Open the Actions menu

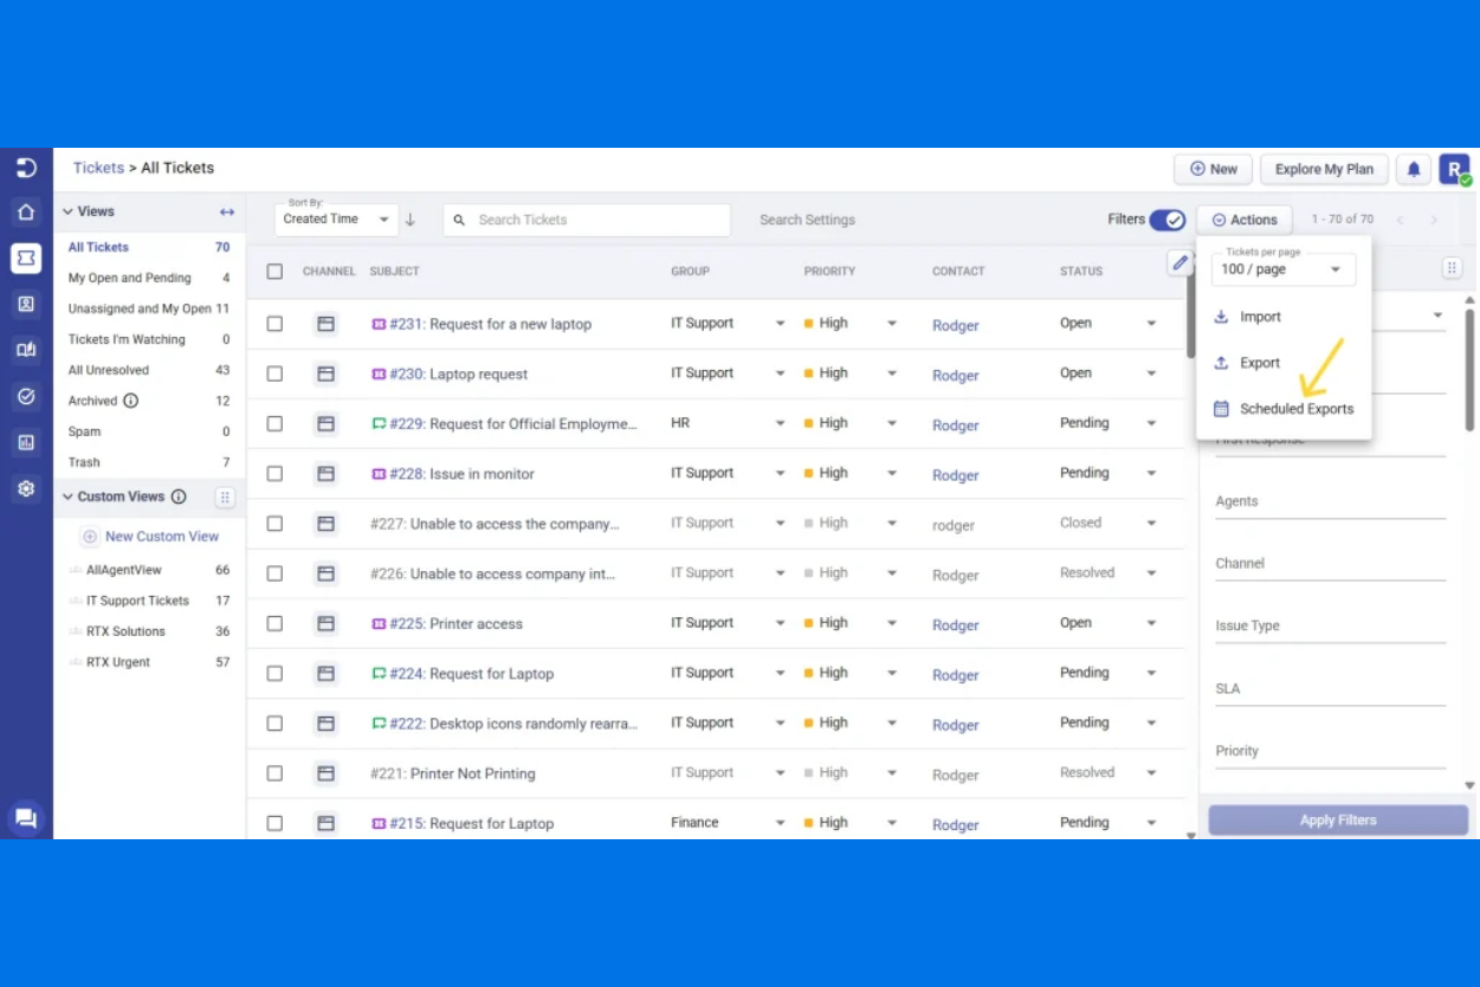coord(1243,219)
